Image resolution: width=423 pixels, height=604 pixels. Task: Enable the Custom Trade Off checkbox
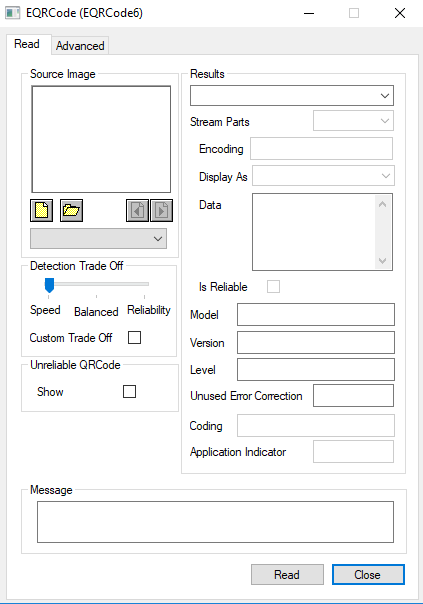[134, 337]
